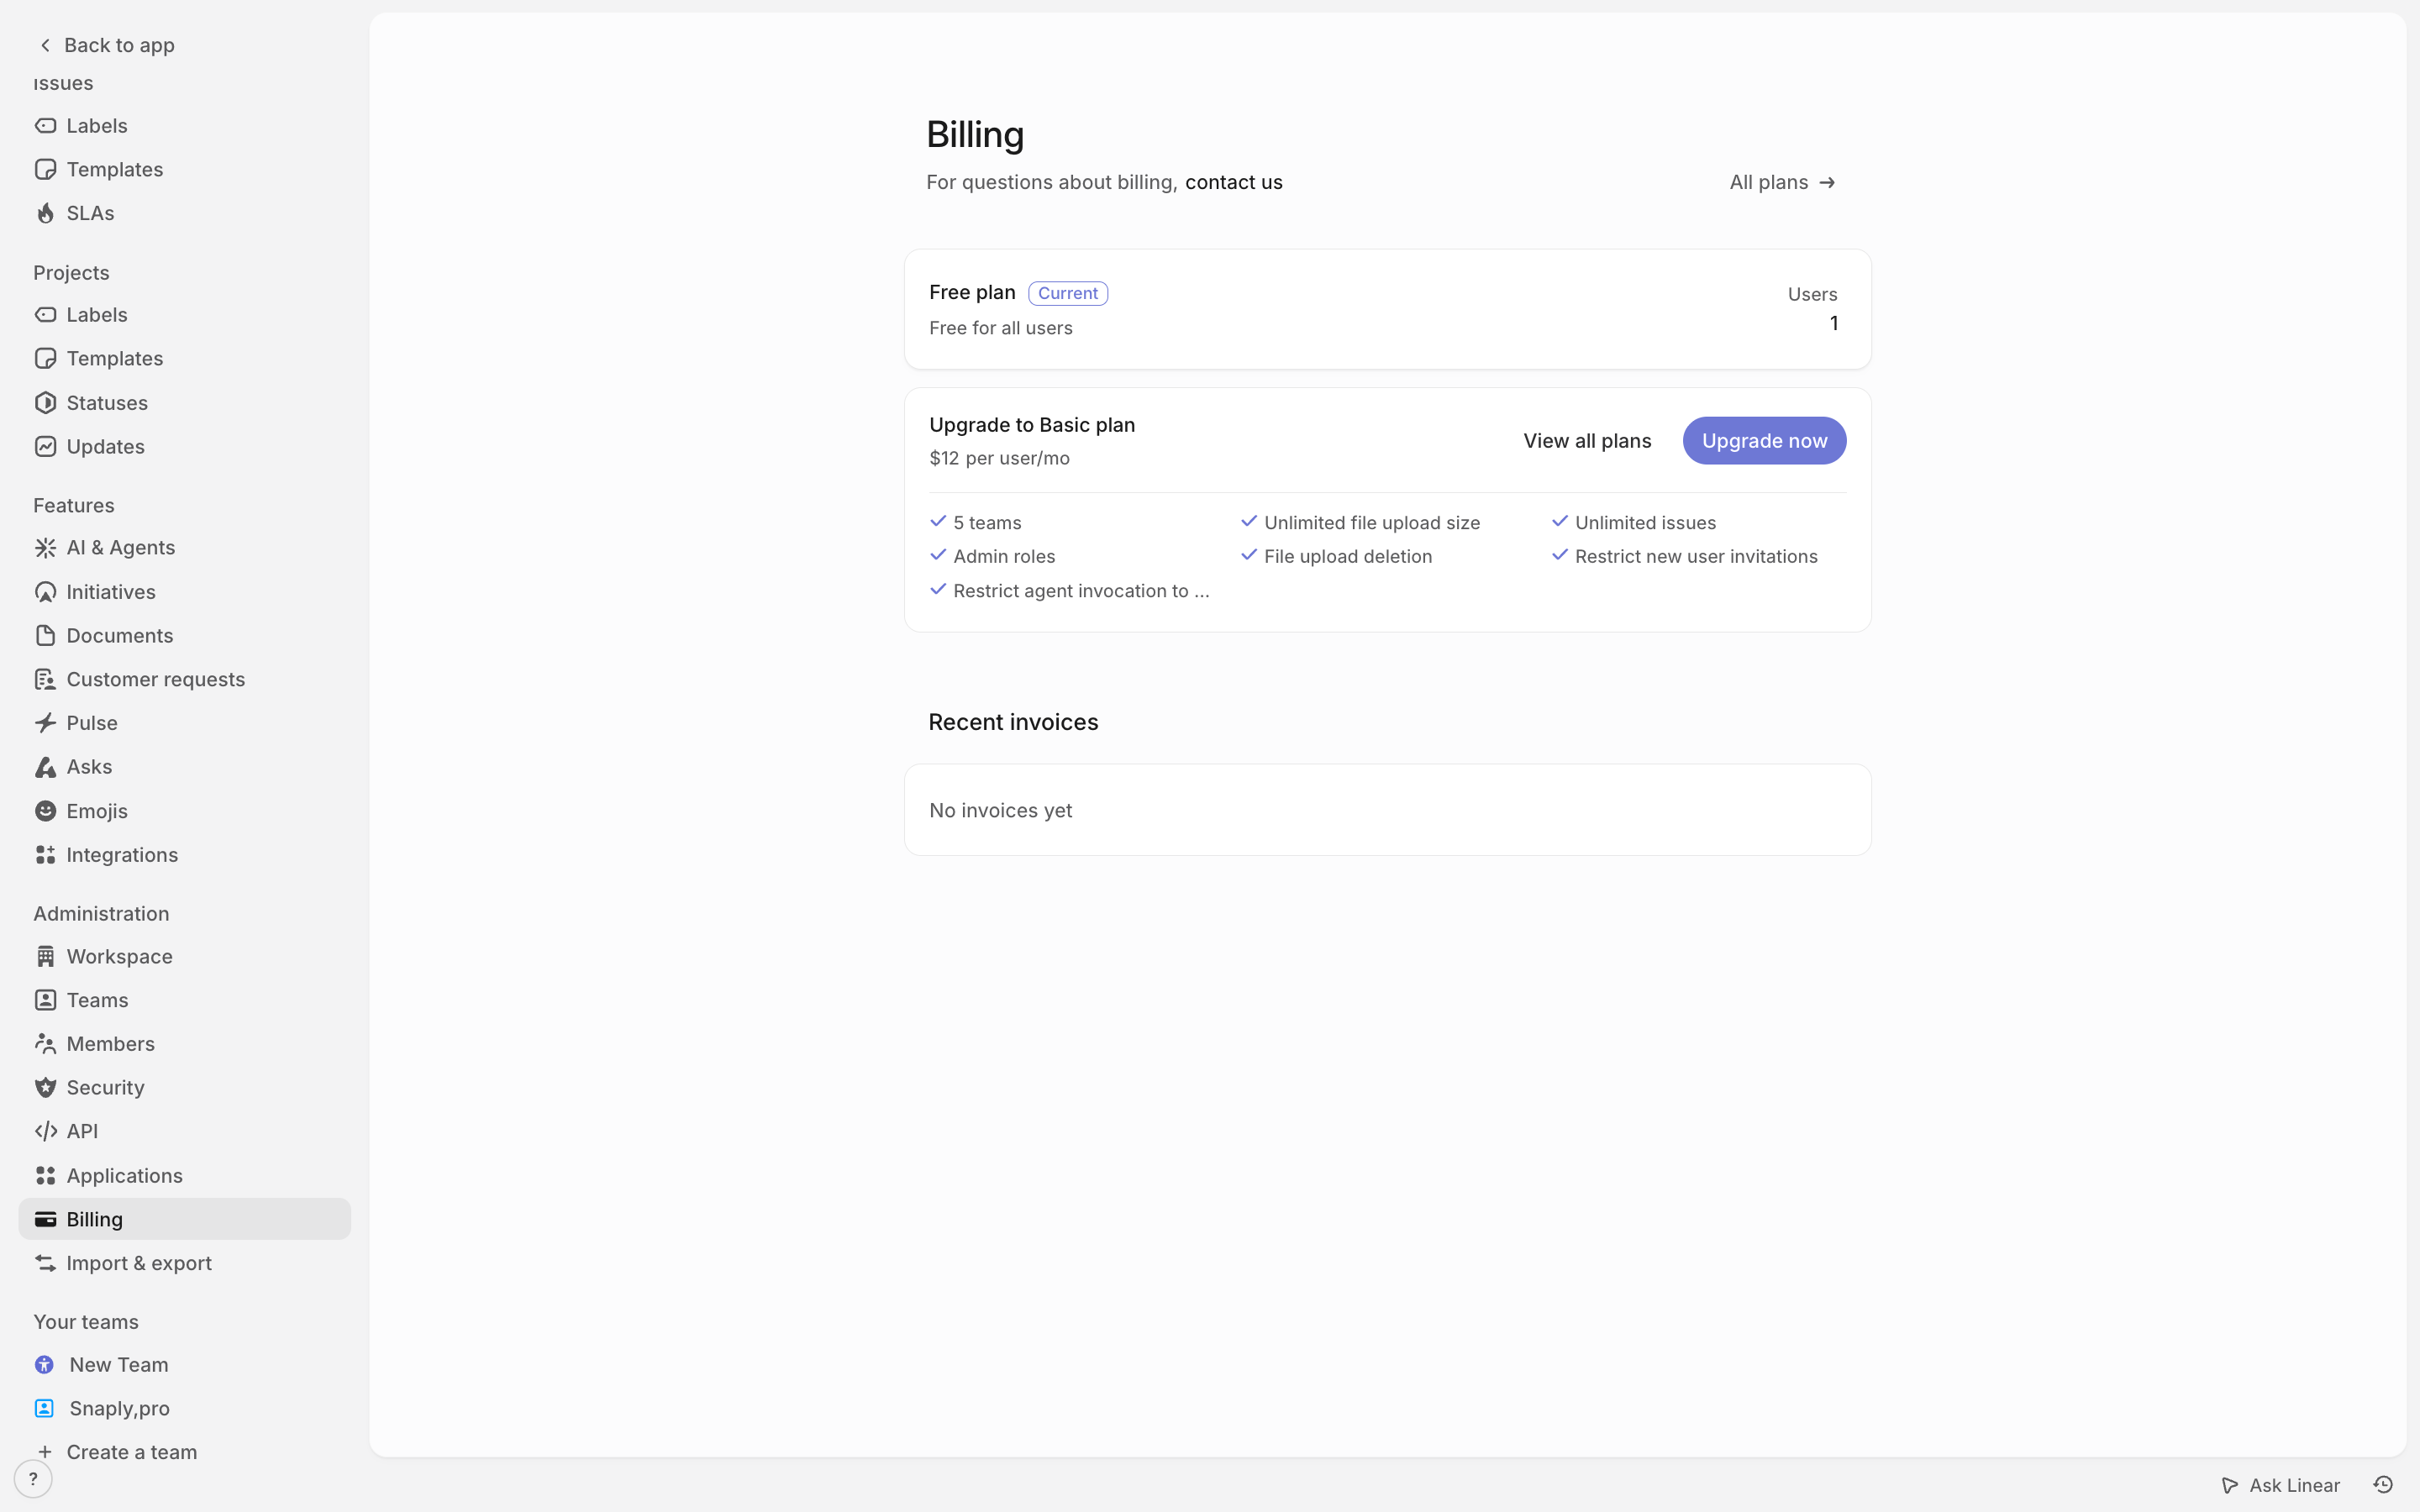Click the Teams icon in Administration
This screenshot has height=1512, width=2420.
tap(45, 1000)
